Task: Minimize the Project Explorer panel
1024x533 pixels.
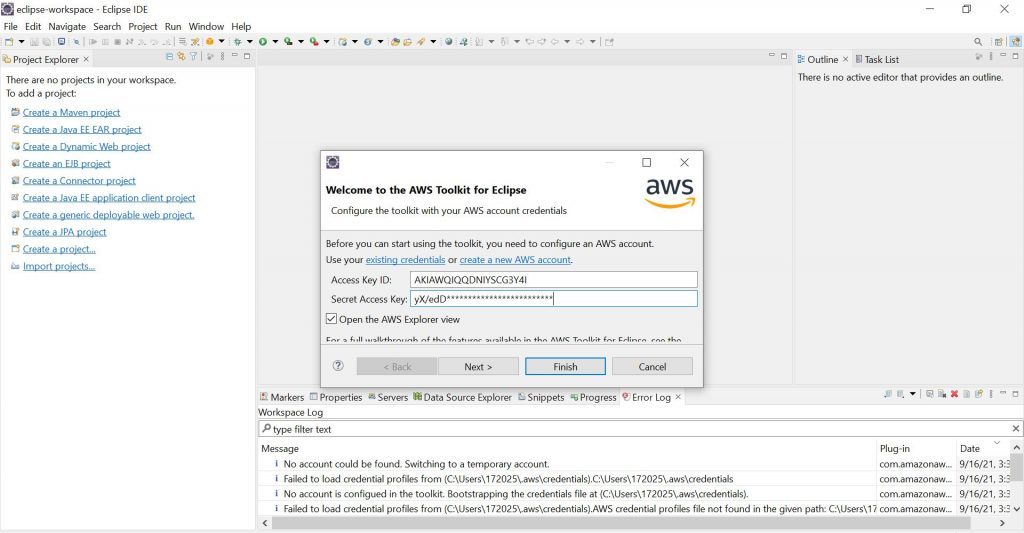Action: point(234,56)
